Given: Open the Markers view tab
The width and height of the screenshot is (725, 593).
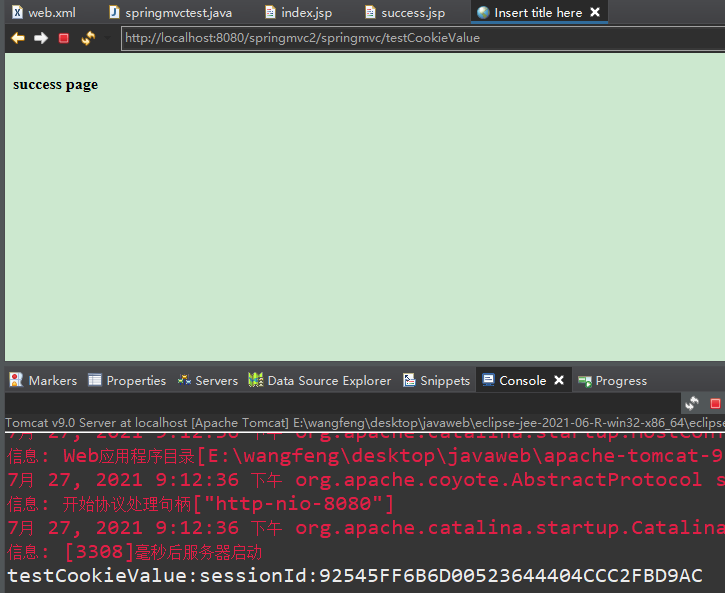Looking at the screenshot, I should point(43,380).
